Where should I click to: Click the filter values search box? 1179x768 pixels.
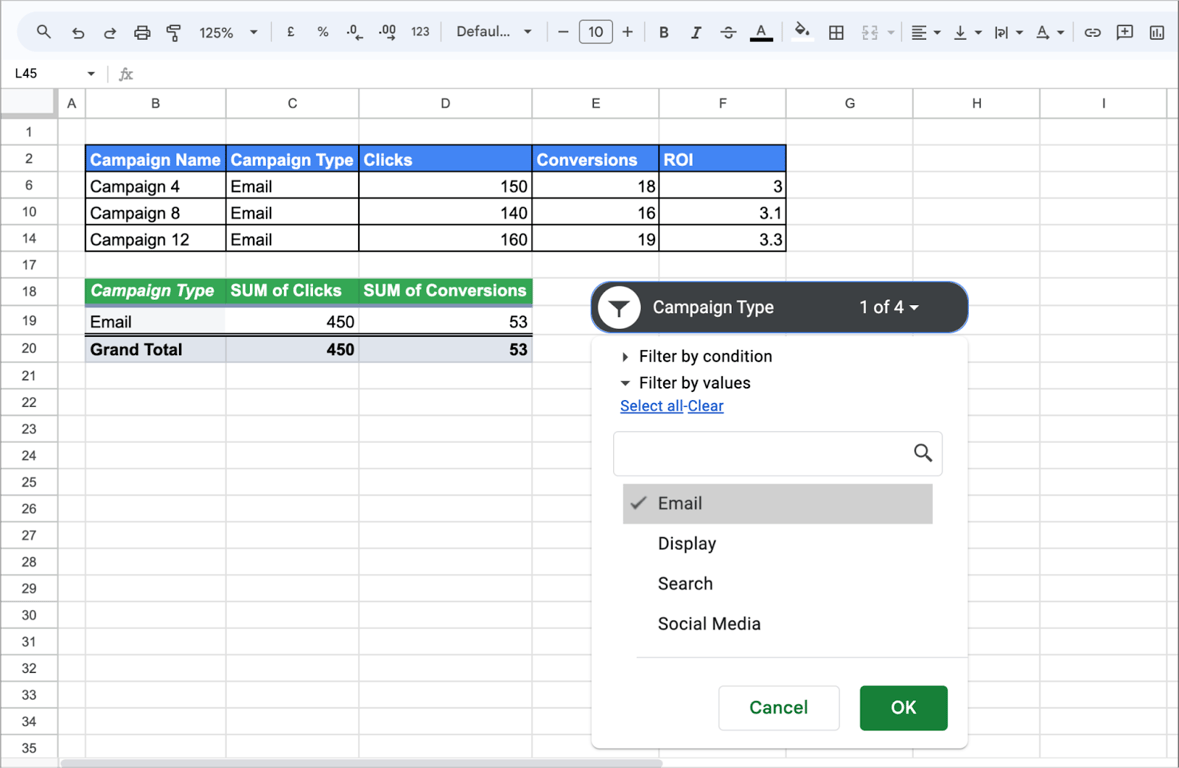tap(777, 454)
